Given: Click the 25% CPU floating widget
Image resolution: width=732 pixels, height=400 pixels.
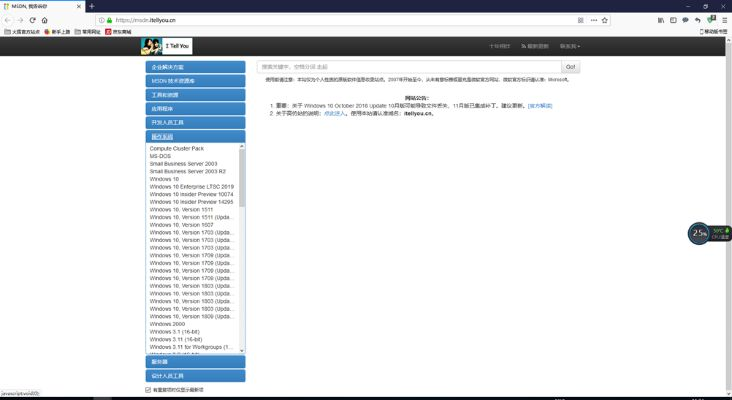Looking at the screenshot, I should [699, 233].
